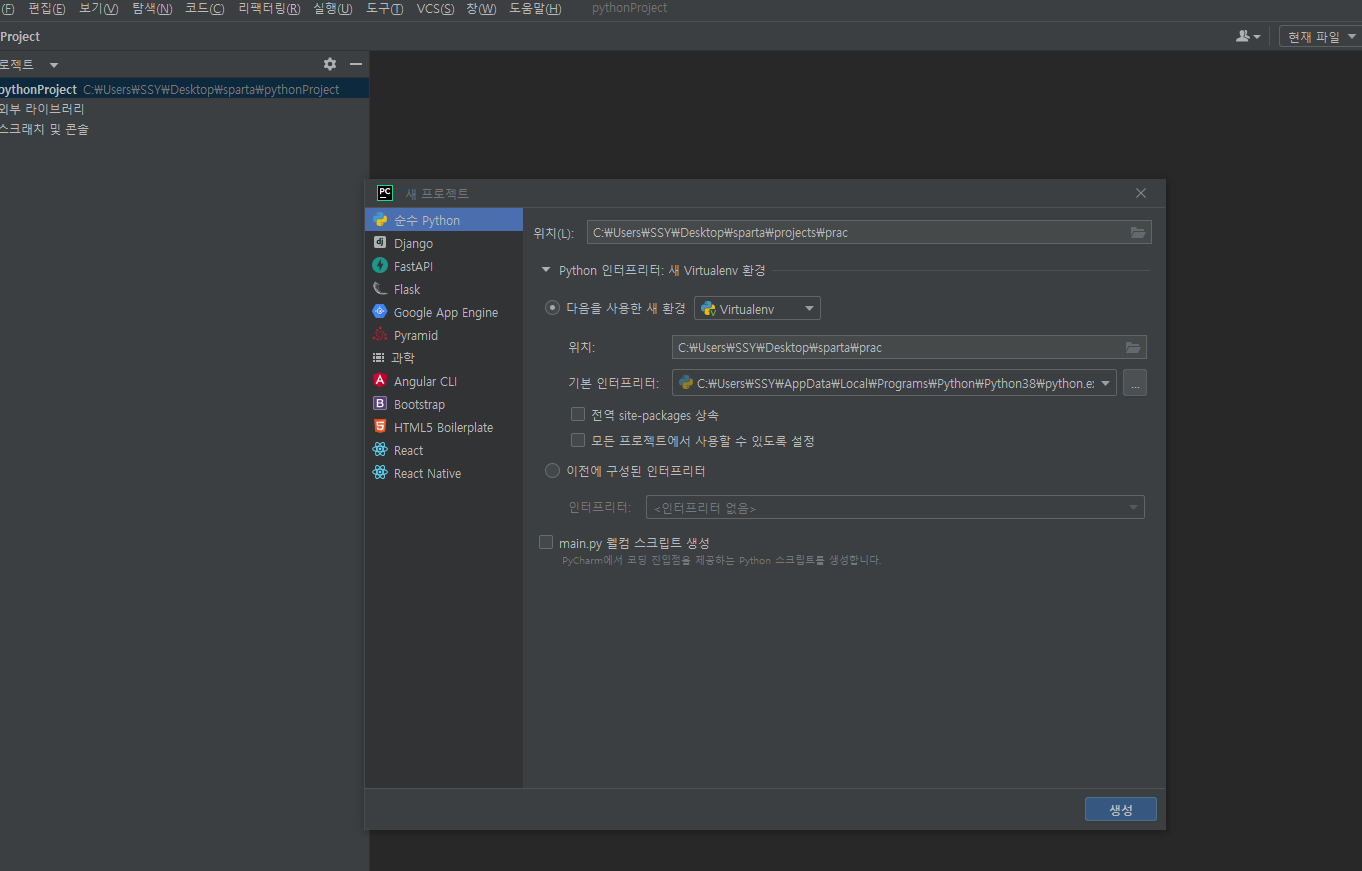Open the 코드(C) menu
The image size is (1362, 871).
204,9
